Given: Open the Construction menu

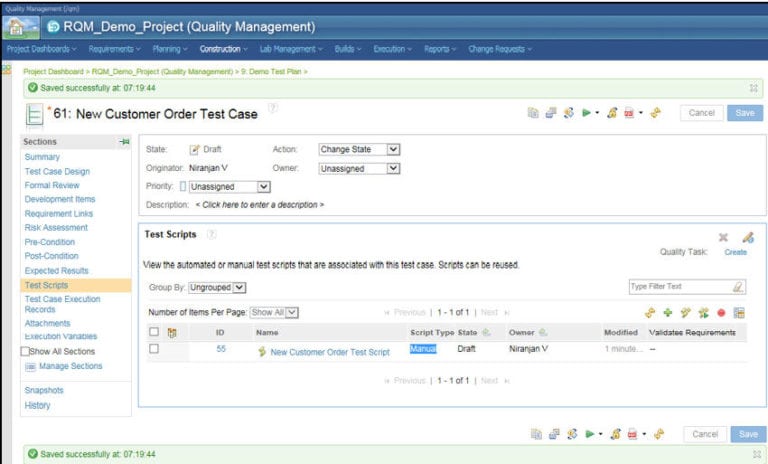Looking at the screenshot, I should 223,48.
